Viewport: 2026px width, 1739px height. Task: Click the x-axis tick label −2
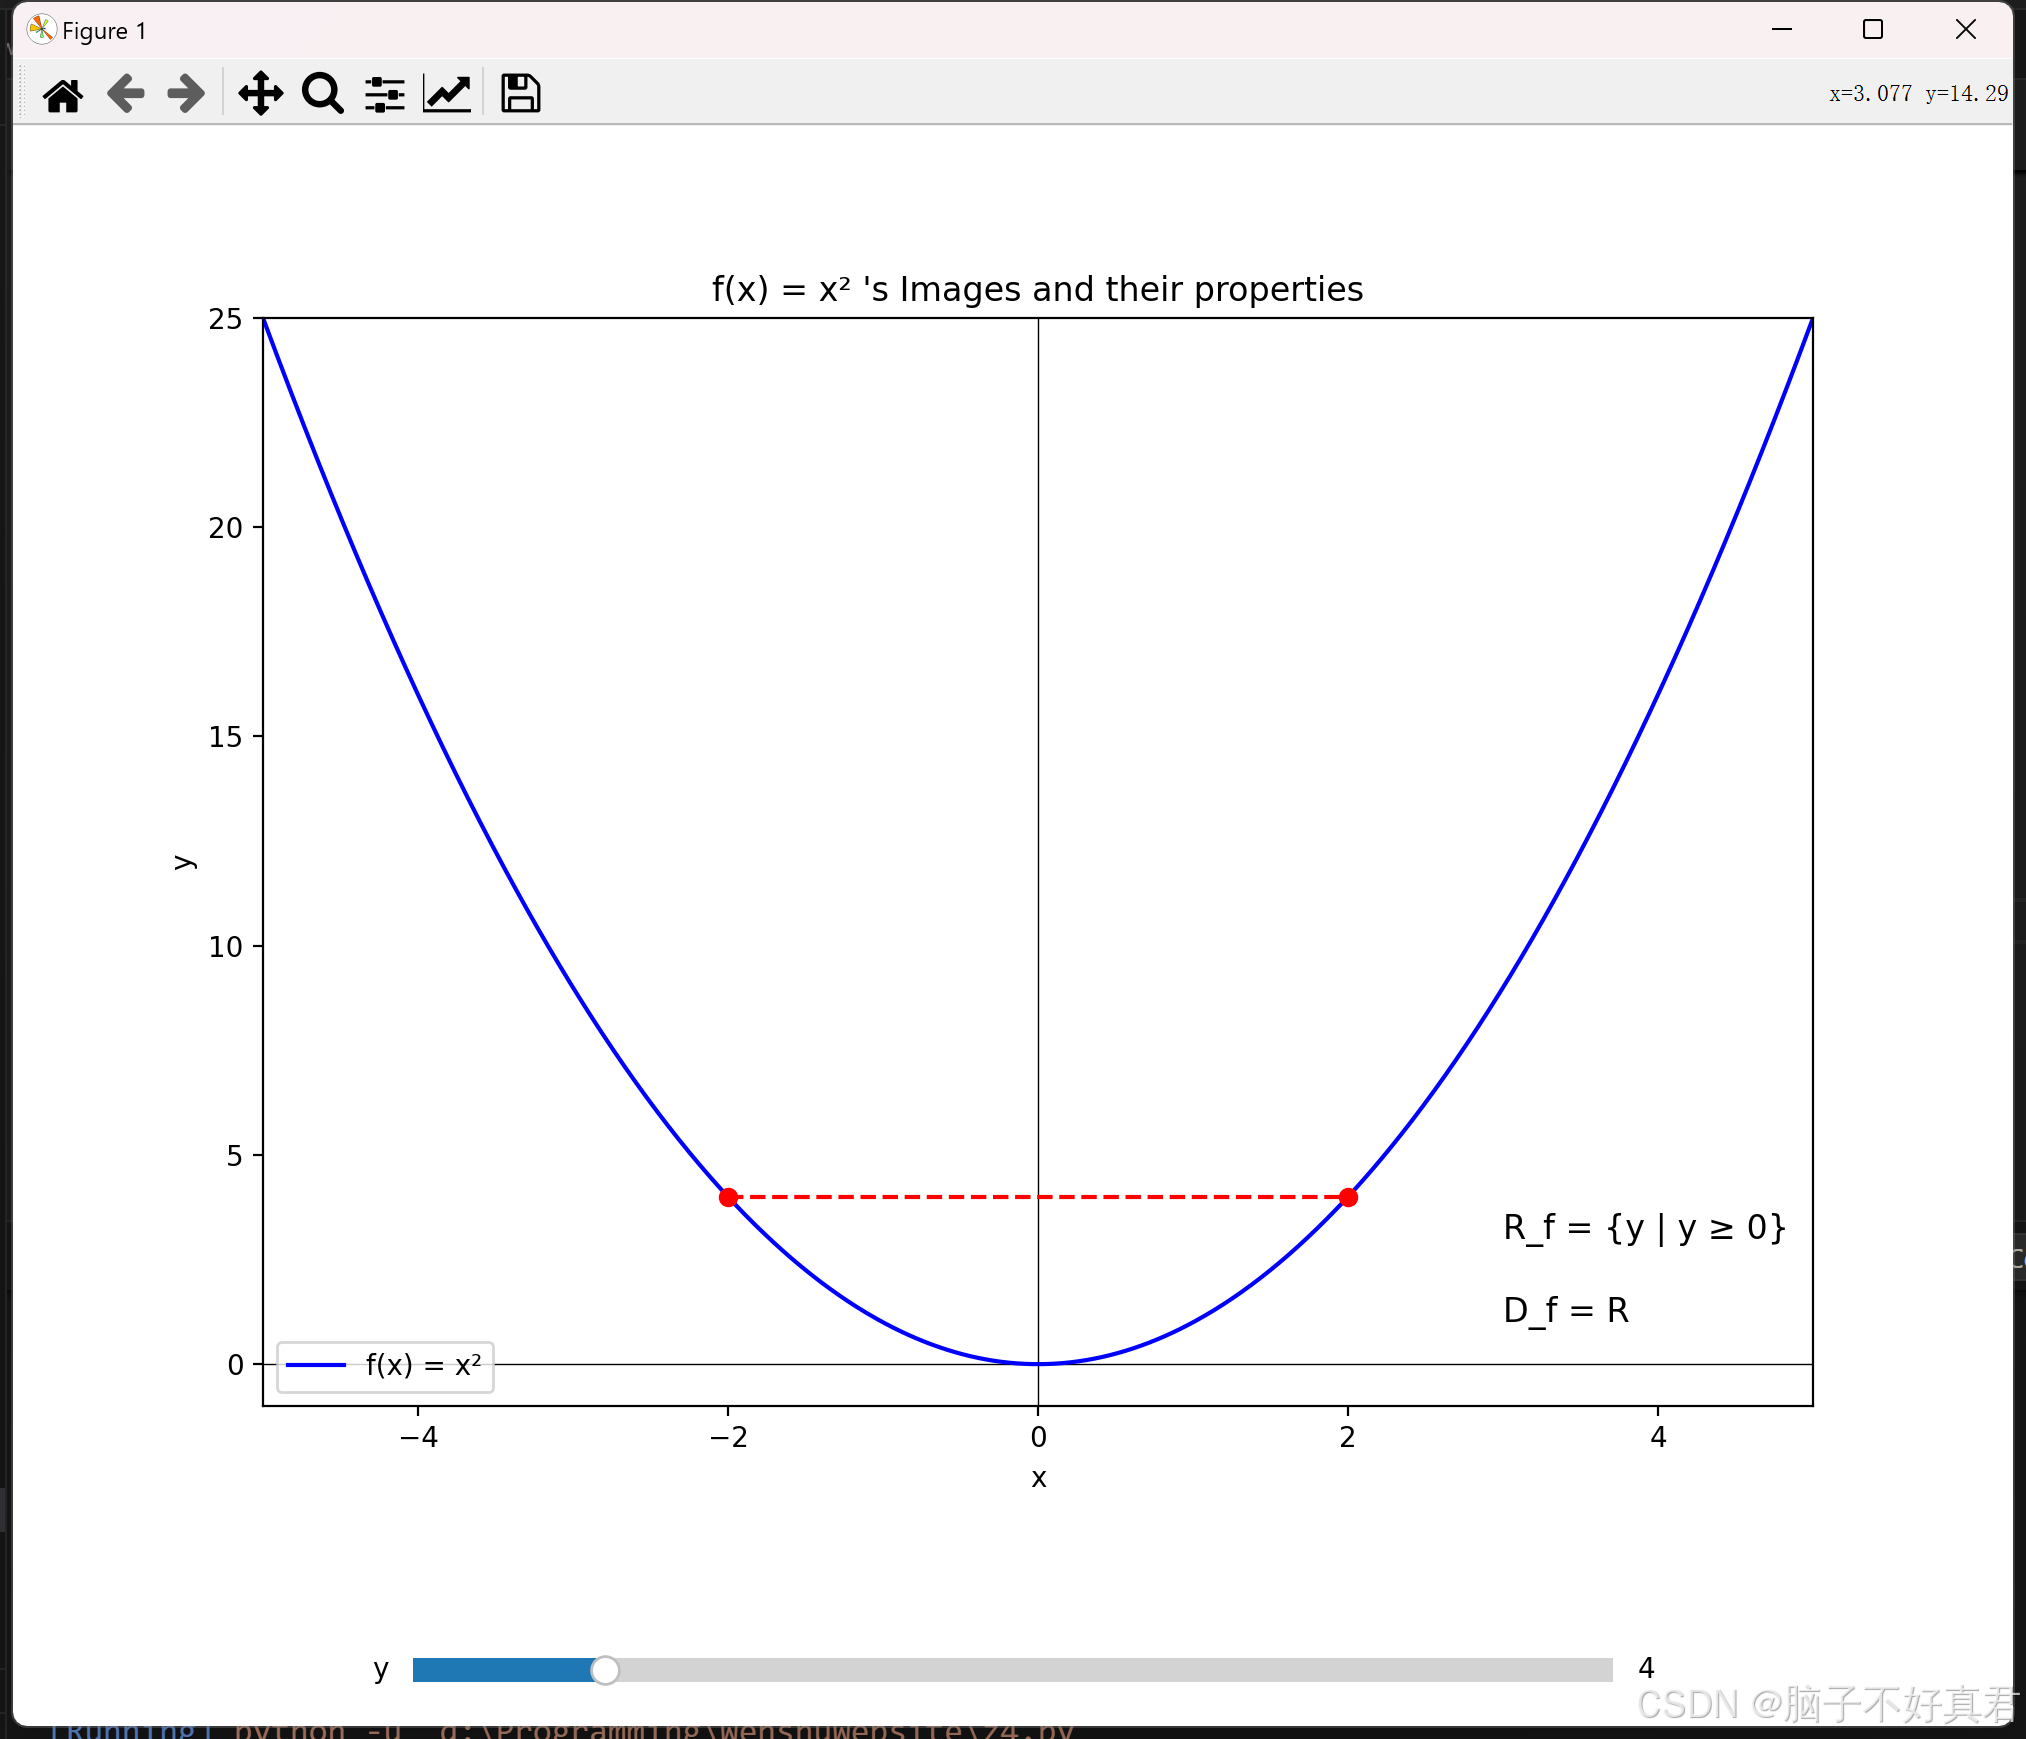pos(729,1438)
